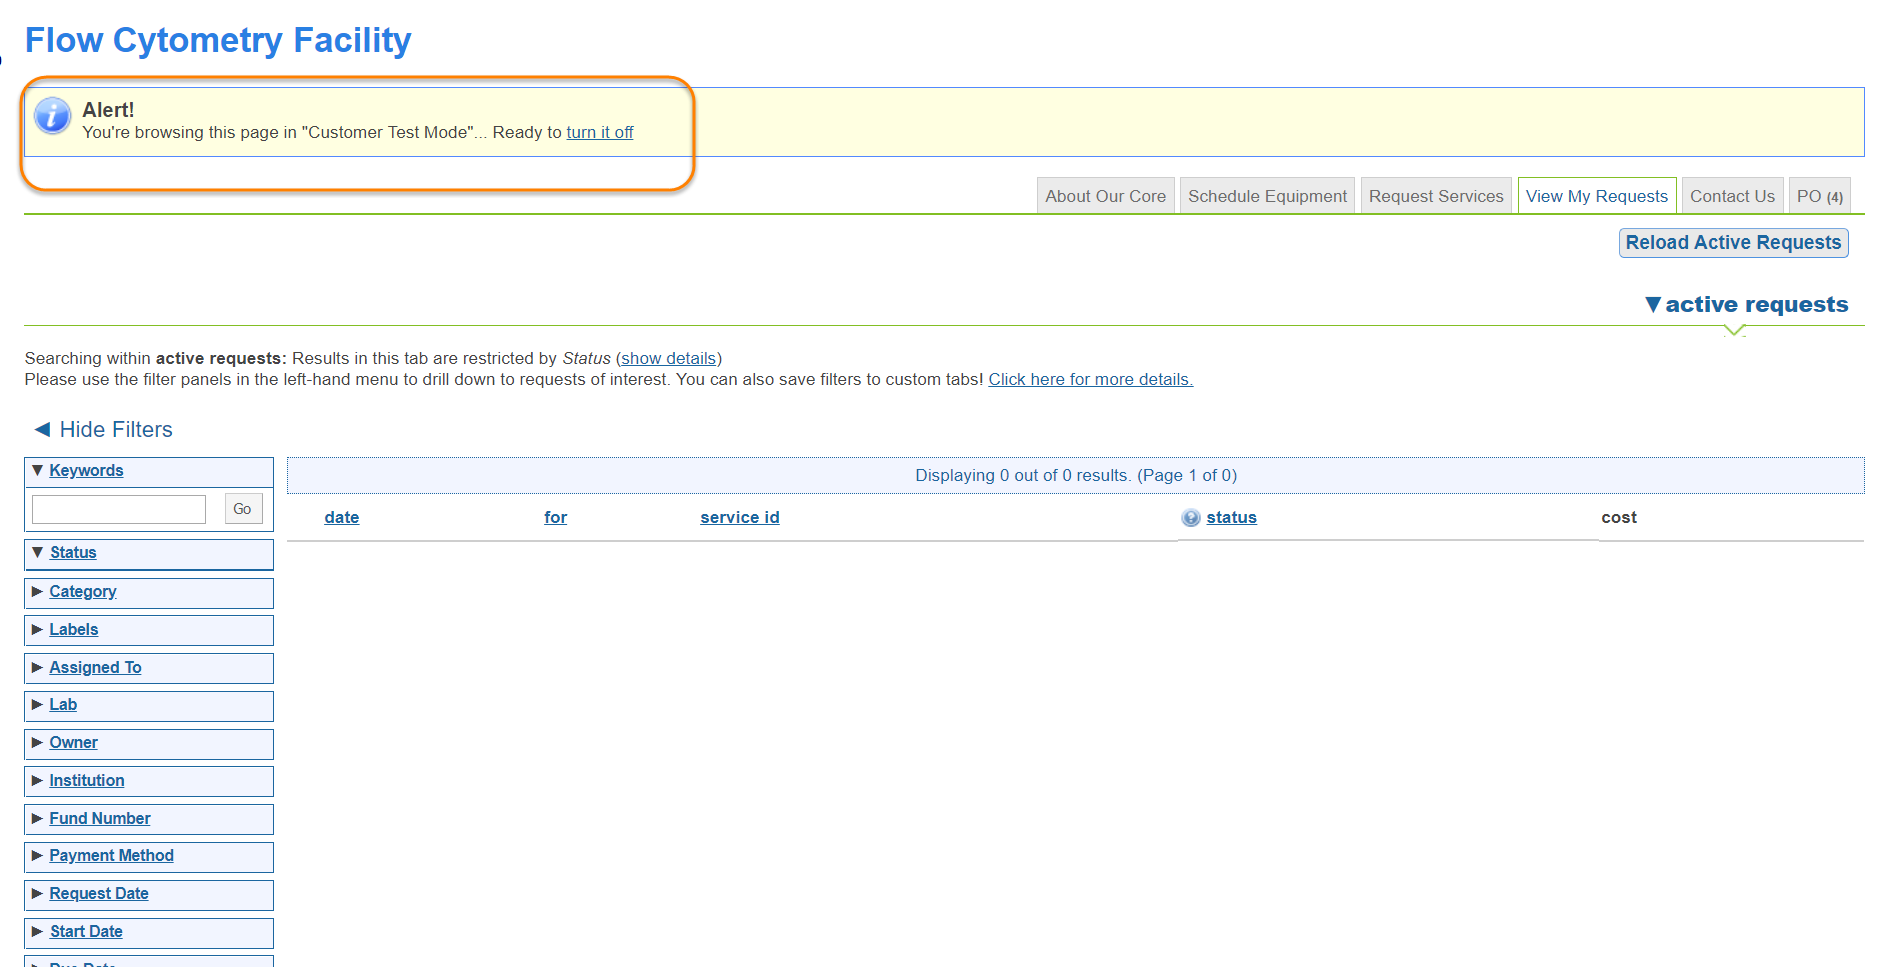Sort results by service id column

[739, 517]
